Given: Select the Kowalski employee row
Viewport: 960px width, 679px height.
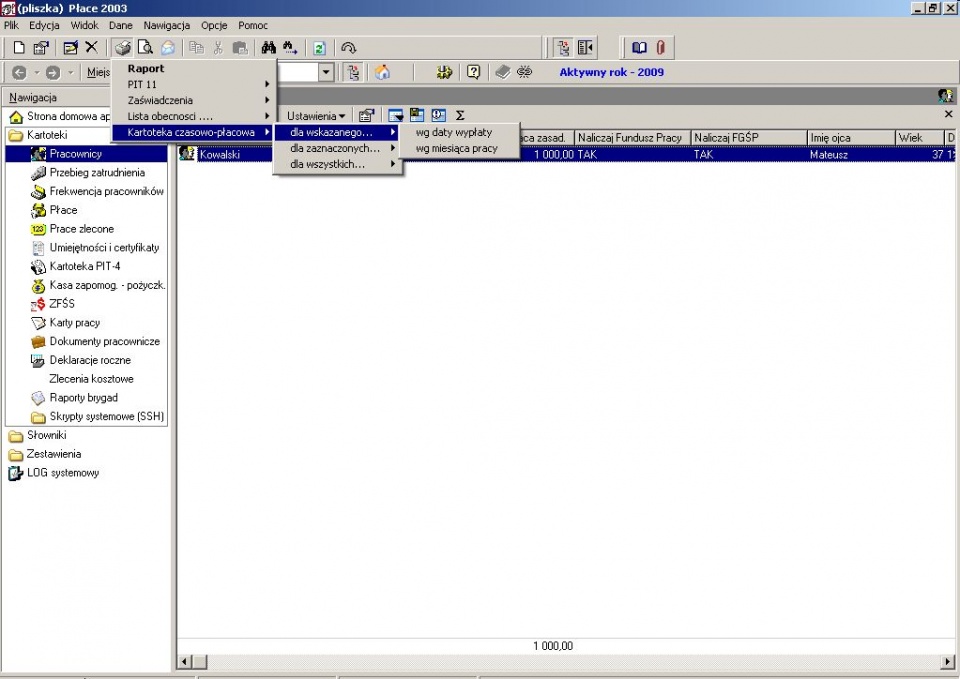Looking at the screenshot, I should [566, 155].
